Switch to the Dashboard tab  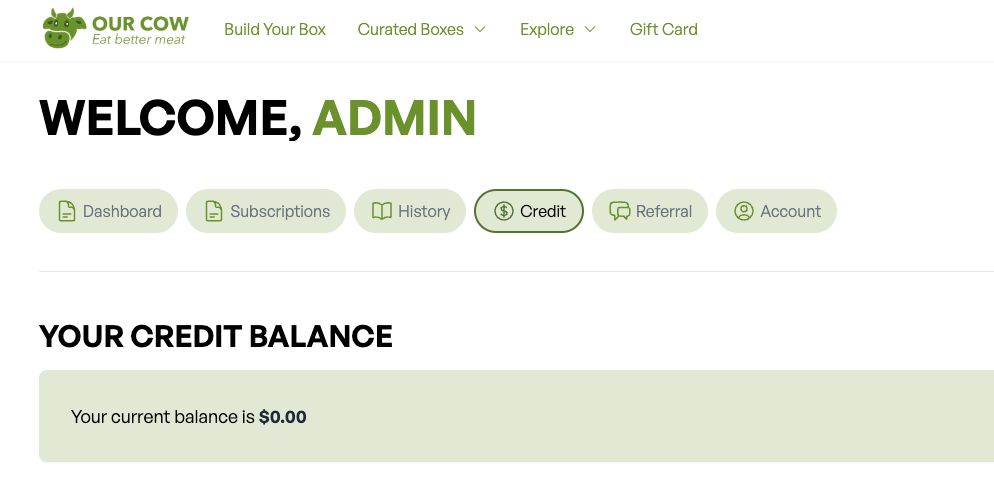[108, 211]
